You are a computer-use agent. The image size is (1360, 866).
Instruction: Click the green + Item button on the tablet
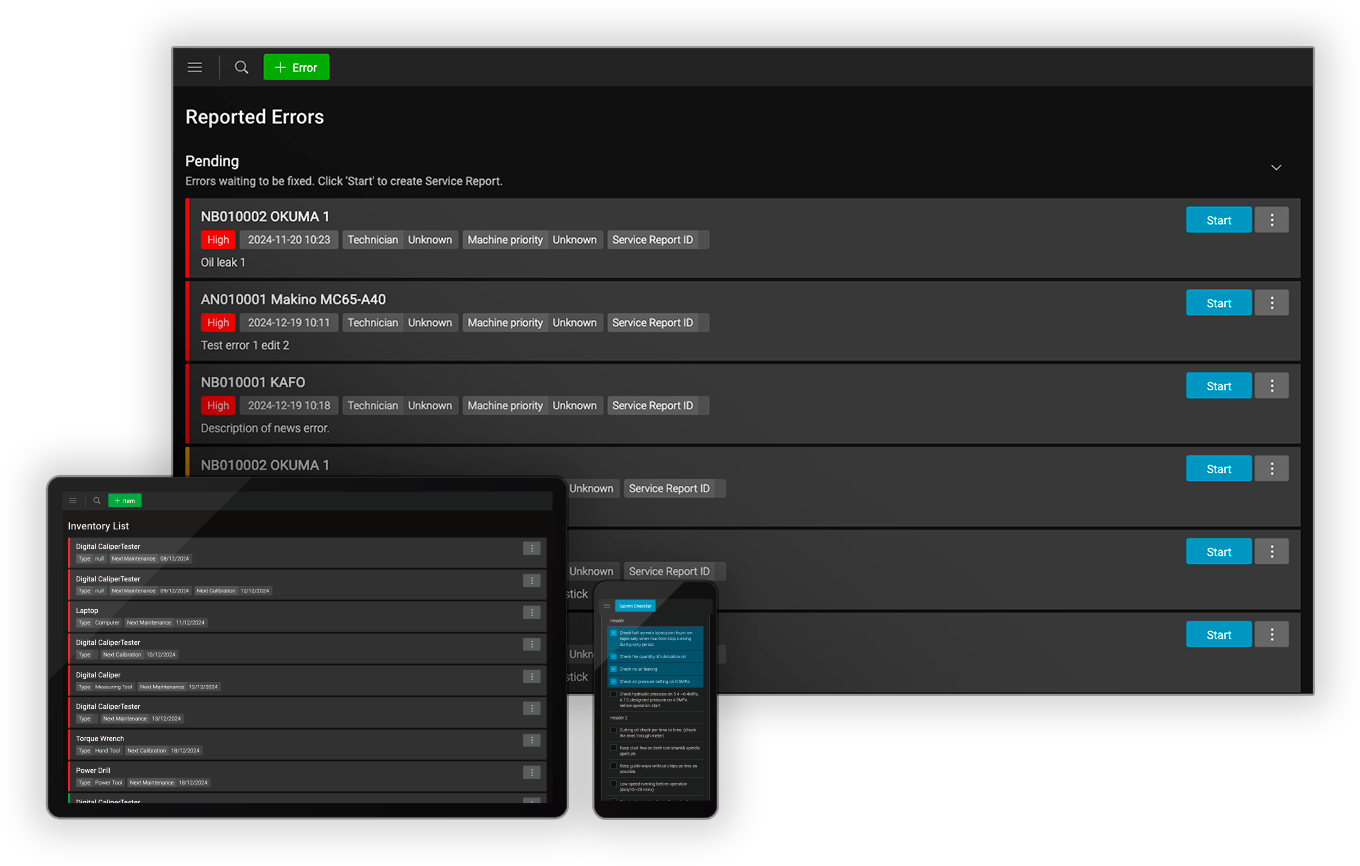coord(125,500)
